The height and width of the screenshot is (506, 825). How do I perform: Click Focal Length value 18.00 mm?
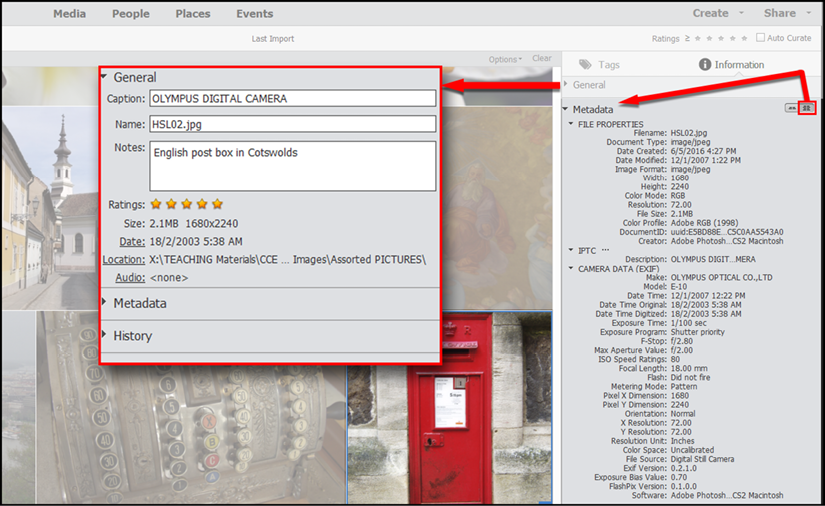click(x=689, y=368)
